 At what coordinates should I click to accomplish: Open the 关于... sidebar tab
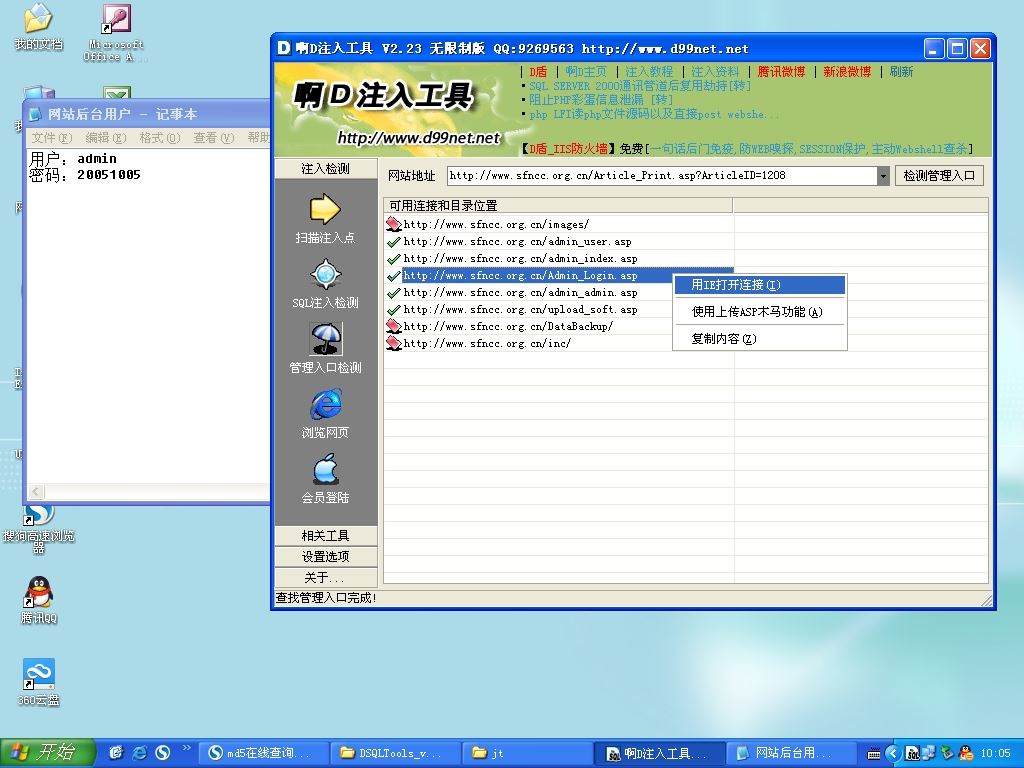click(326, 577)
